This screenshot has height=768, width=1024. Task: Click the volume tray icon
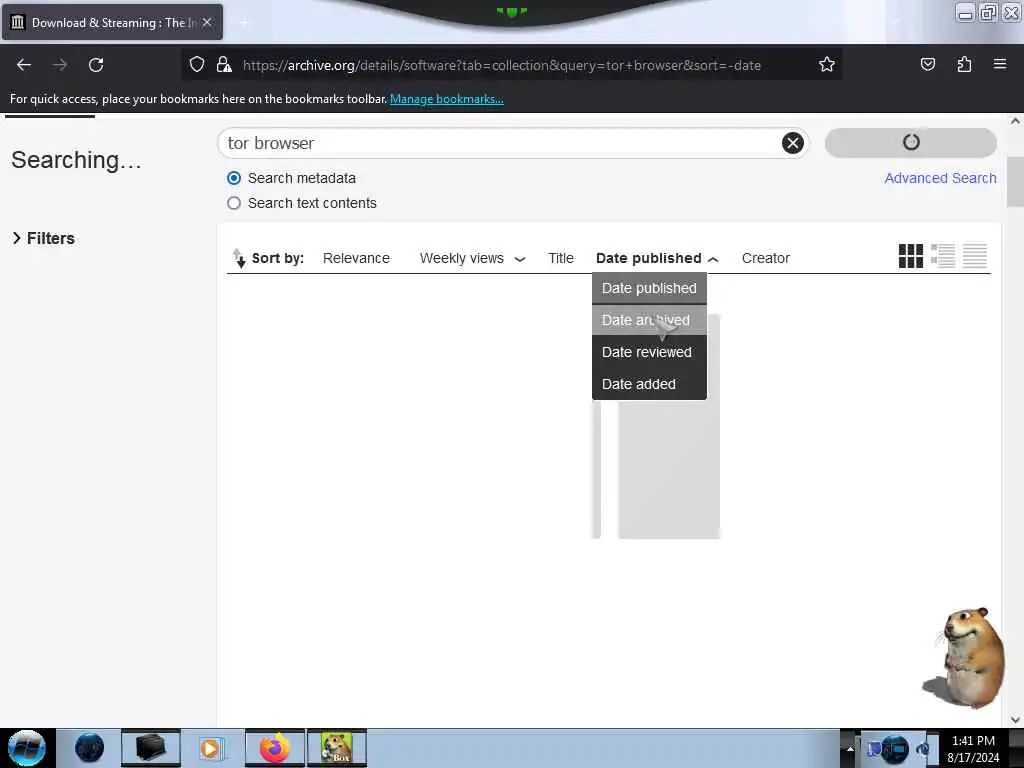coord(923,749)
